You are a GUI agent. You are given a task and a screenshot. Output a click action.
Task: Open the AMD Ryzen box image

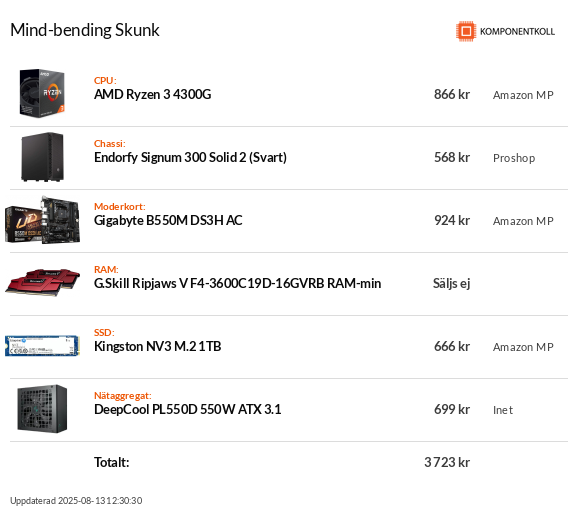[x=42, y=93]
